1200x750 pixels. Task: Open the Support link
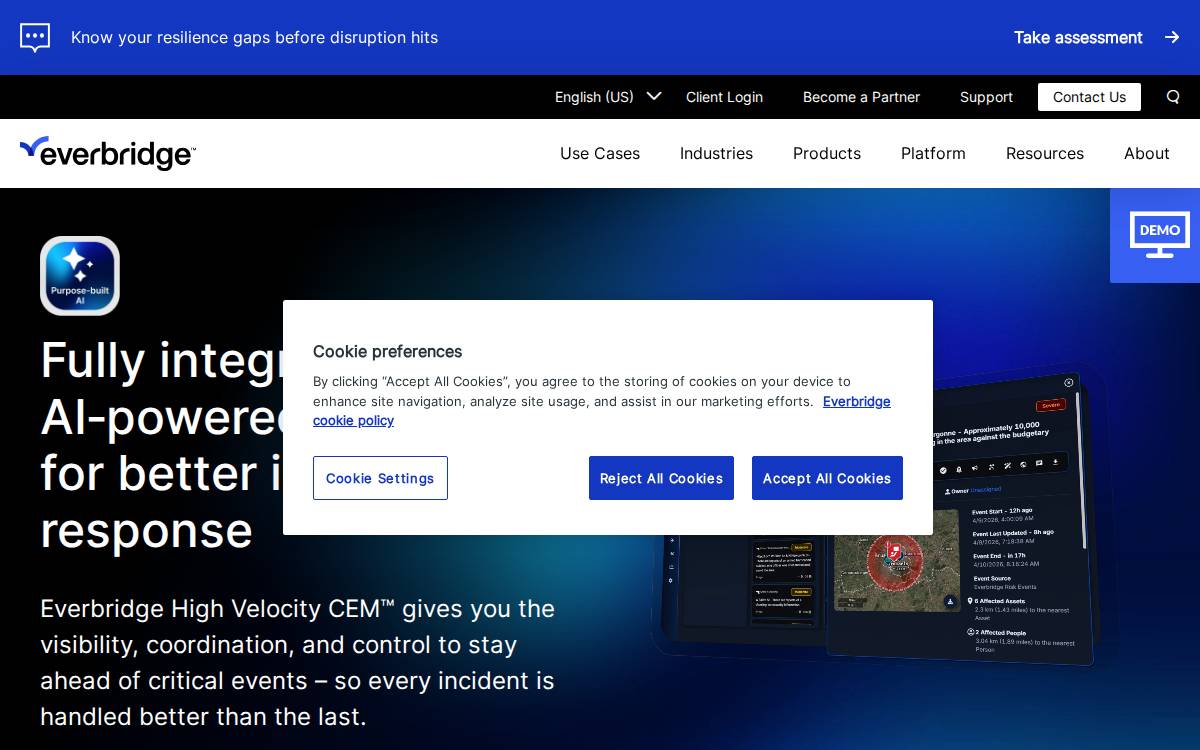(986, 97)
